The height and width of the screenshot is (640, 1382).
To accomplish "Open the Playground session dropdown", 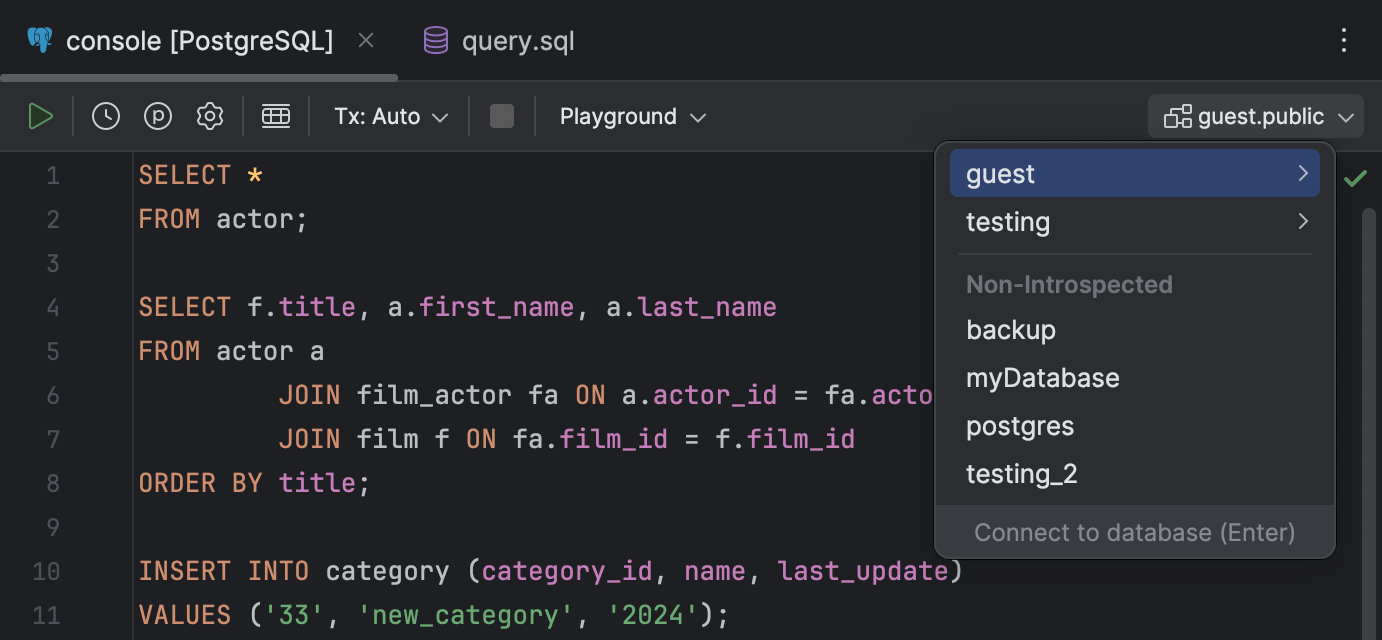I will (x=632, y=116).
